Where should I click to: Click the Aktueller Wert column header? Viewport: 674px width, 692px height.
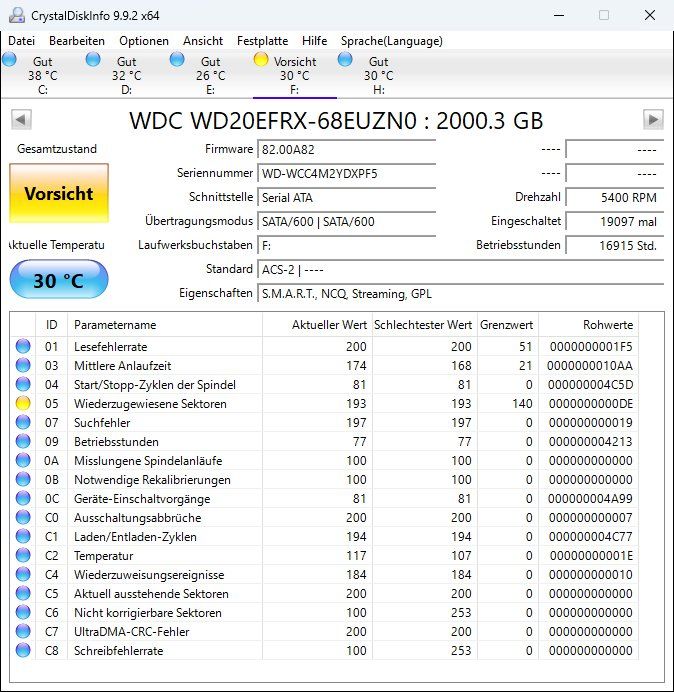click(317, 325)
